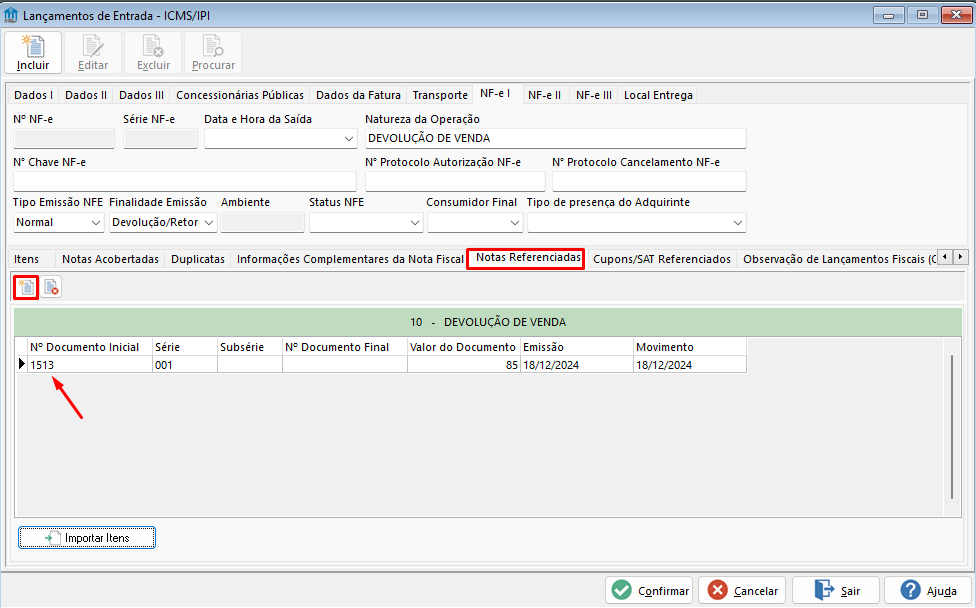
Task: Click the Editar toolbar button
Action: 93,53
